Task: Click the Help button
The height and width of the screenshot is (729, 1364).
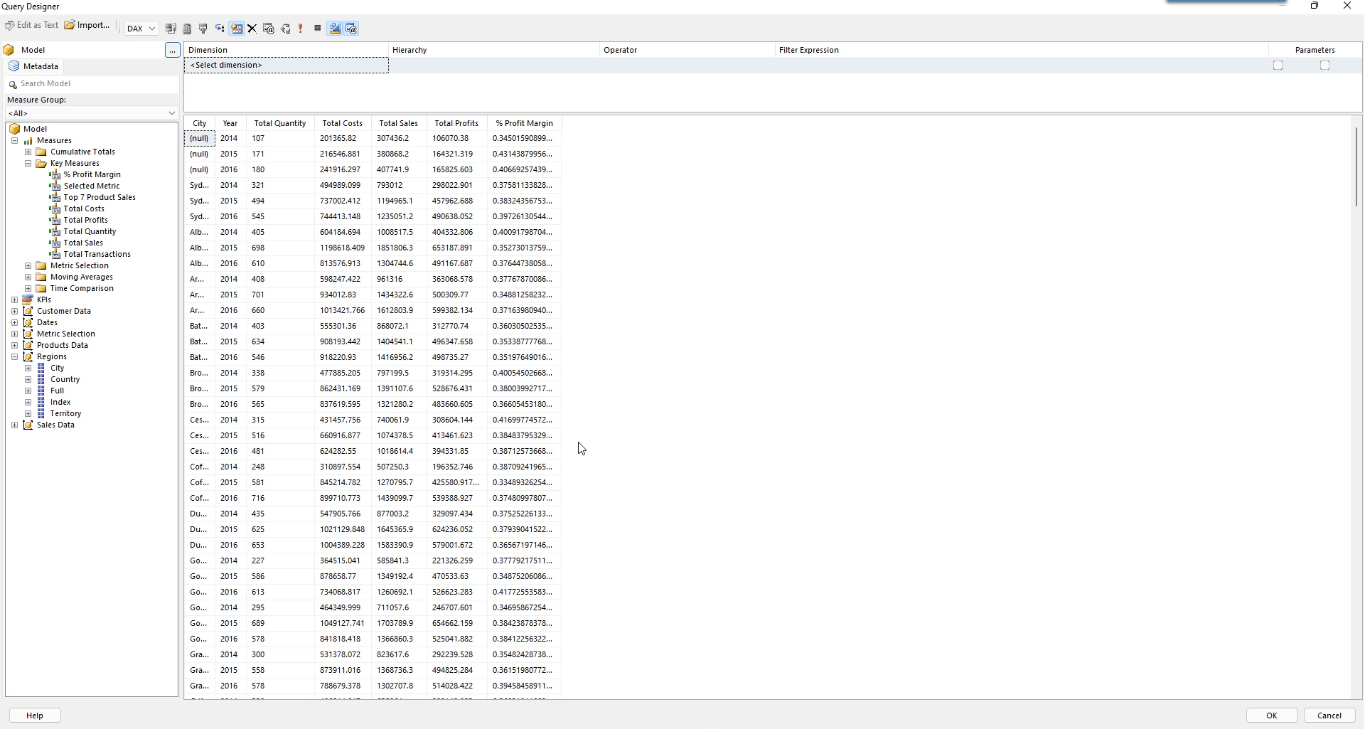Action: pos(35,715)
